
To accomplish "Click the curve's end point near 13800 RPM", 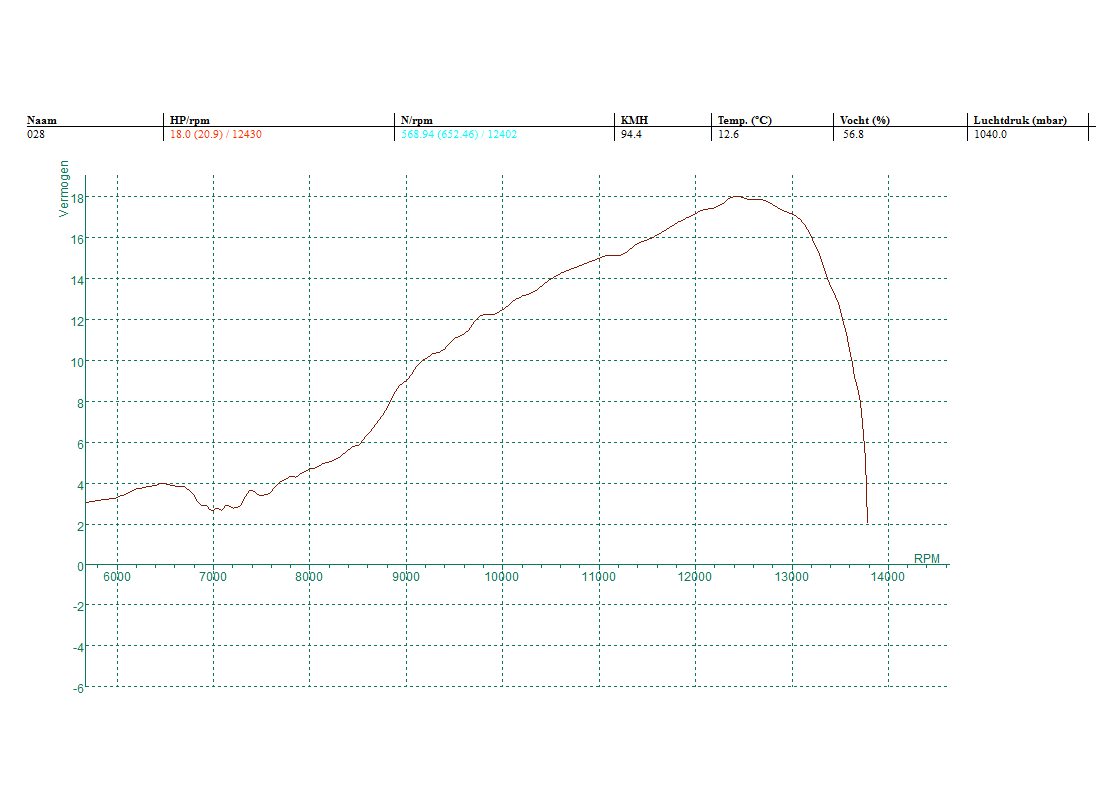I will [867, 521].
